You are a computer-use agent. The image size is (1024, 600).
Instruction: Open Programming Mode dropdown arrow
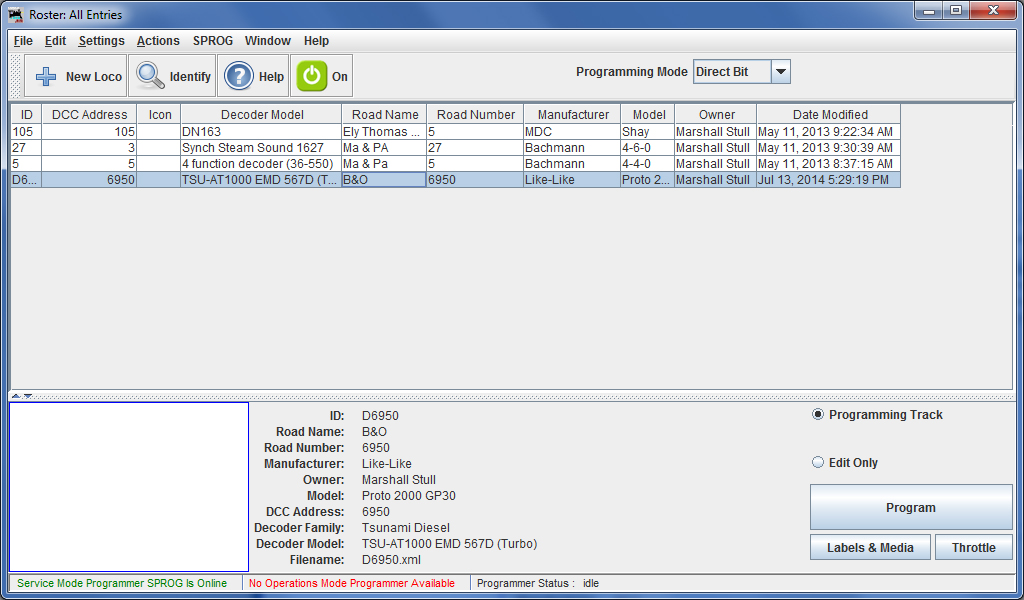pyautogui.click(x=781, y=72)
